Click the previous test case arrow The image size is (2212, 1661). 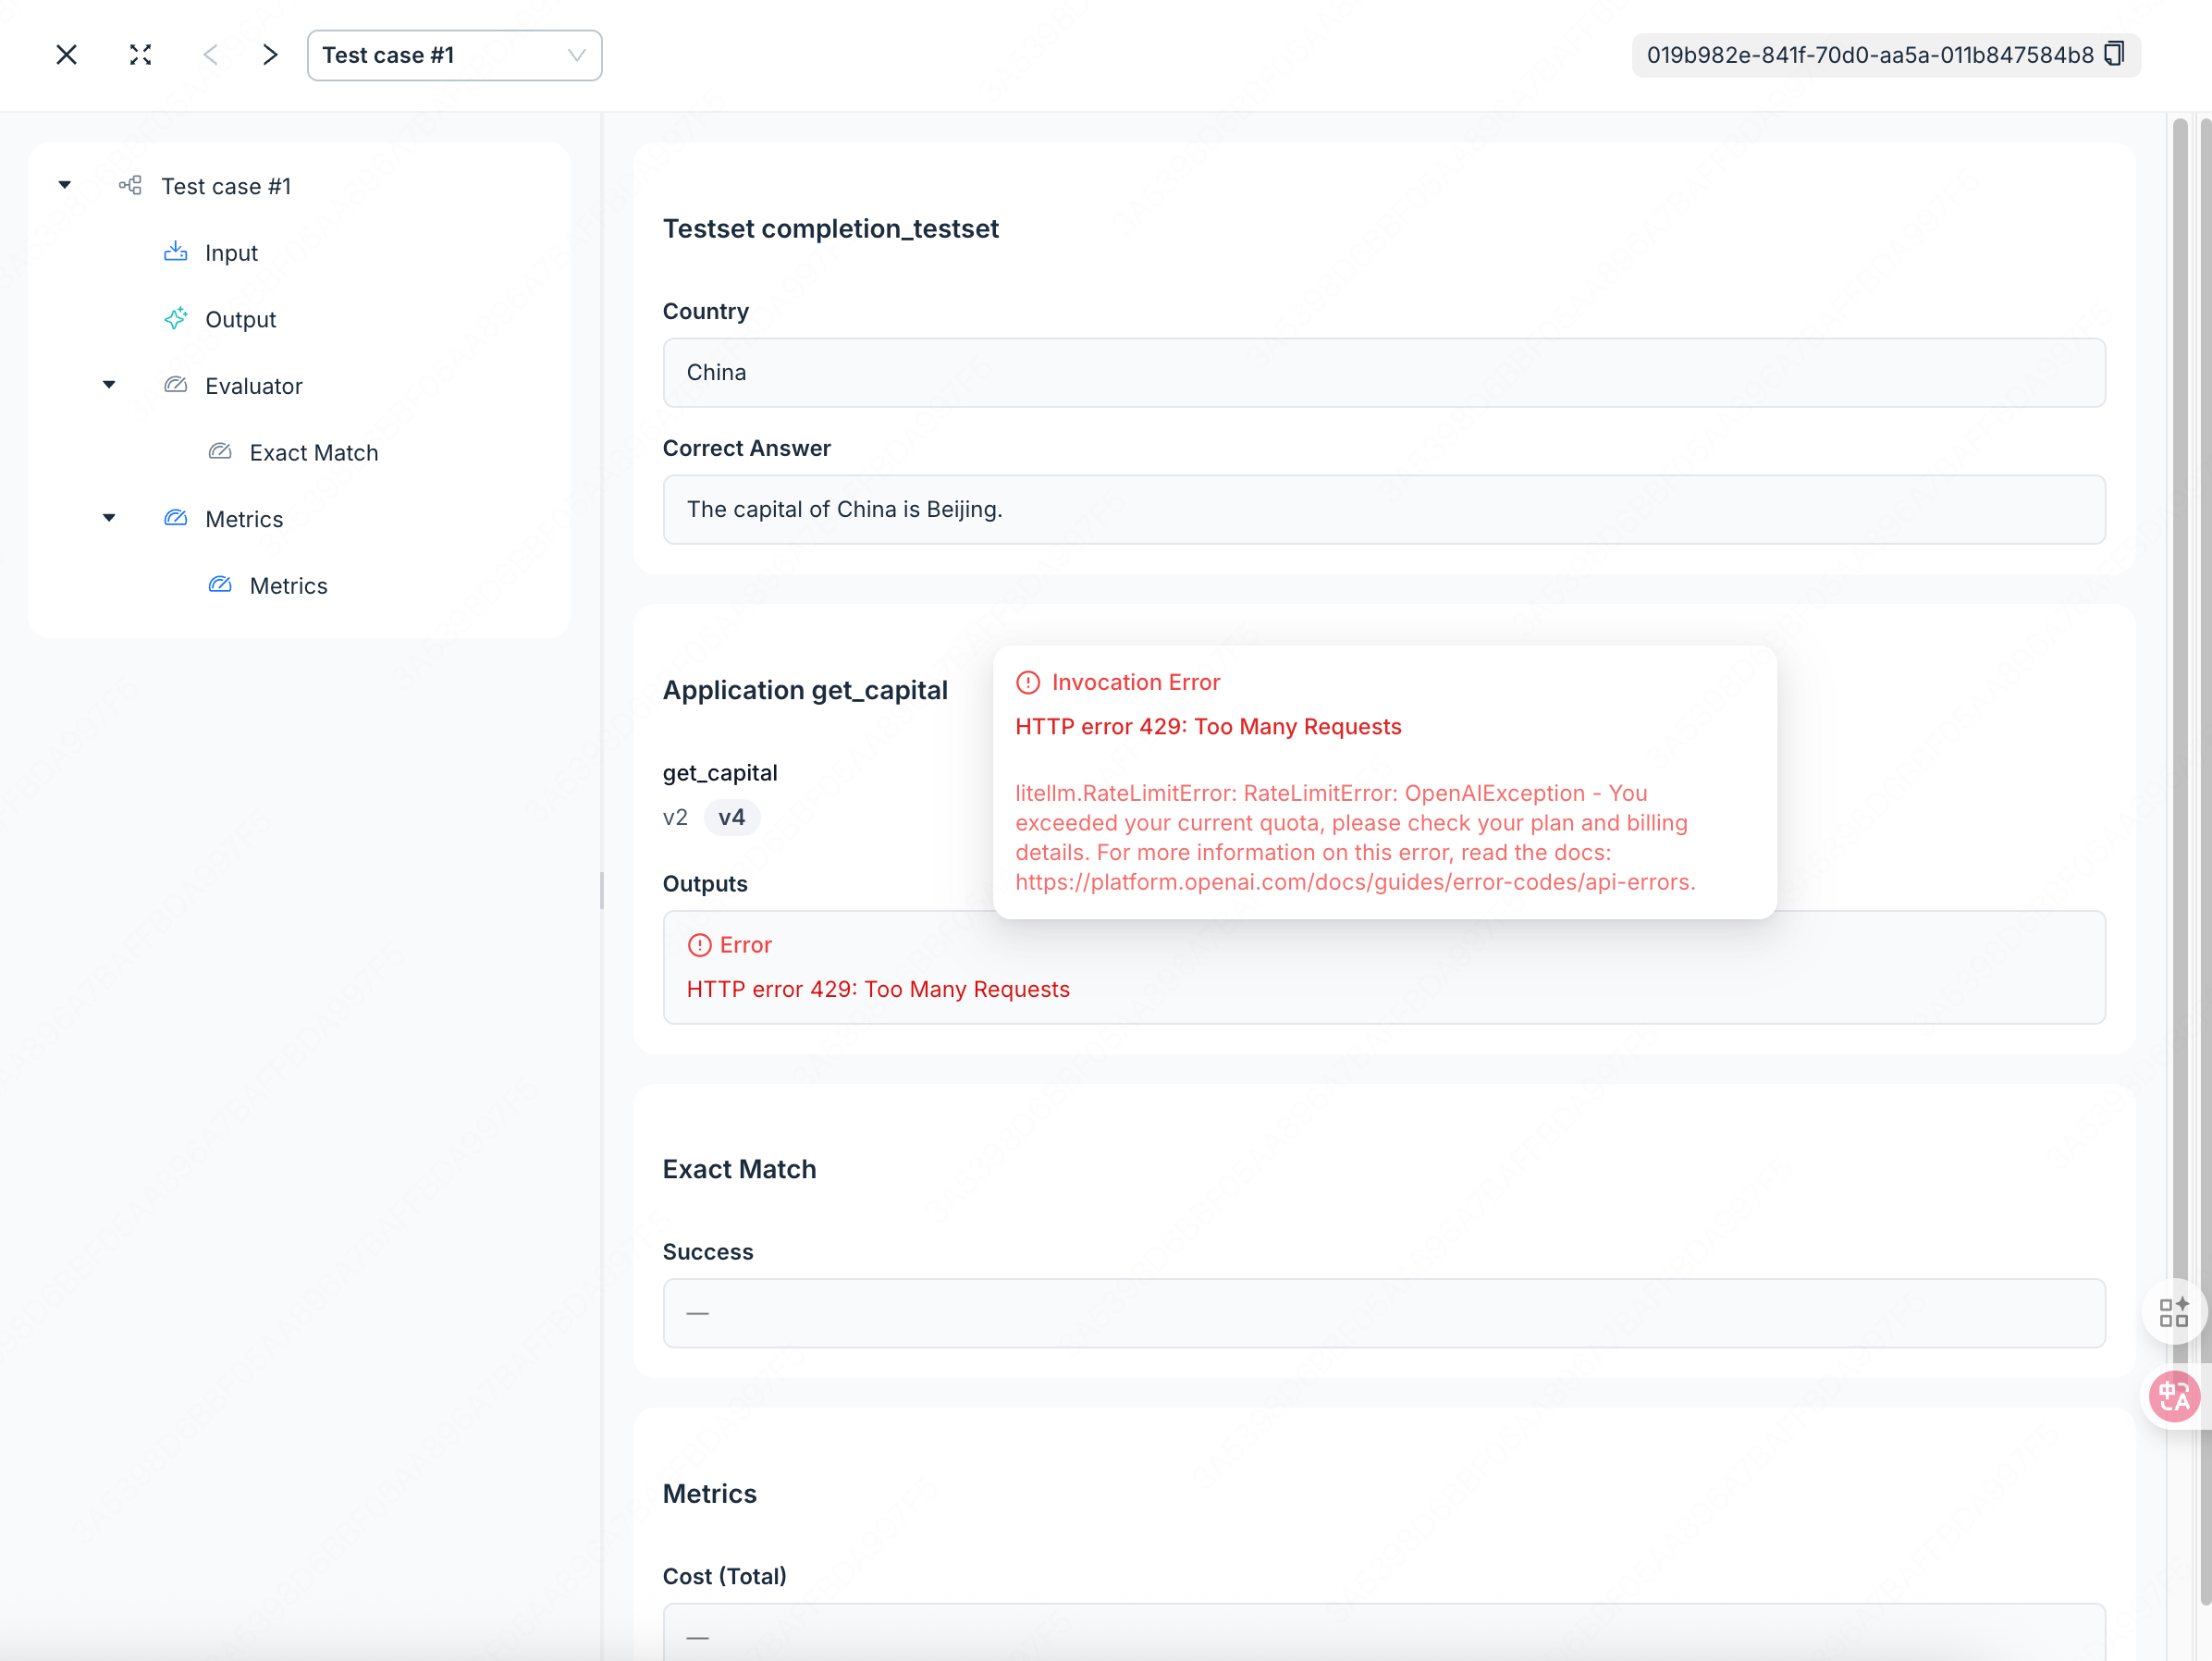pos(210,55)
